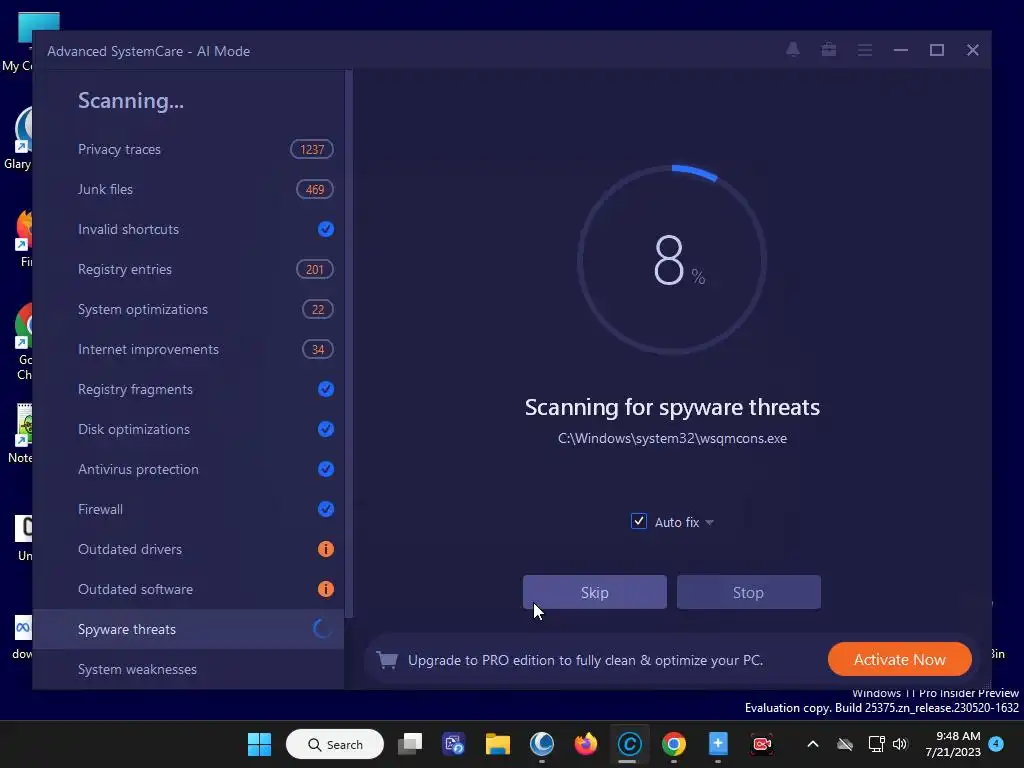This screenshot has width=1024, height=768.
Task: Click the 1237 badge for Privacy traces
Action: point(312,150)
